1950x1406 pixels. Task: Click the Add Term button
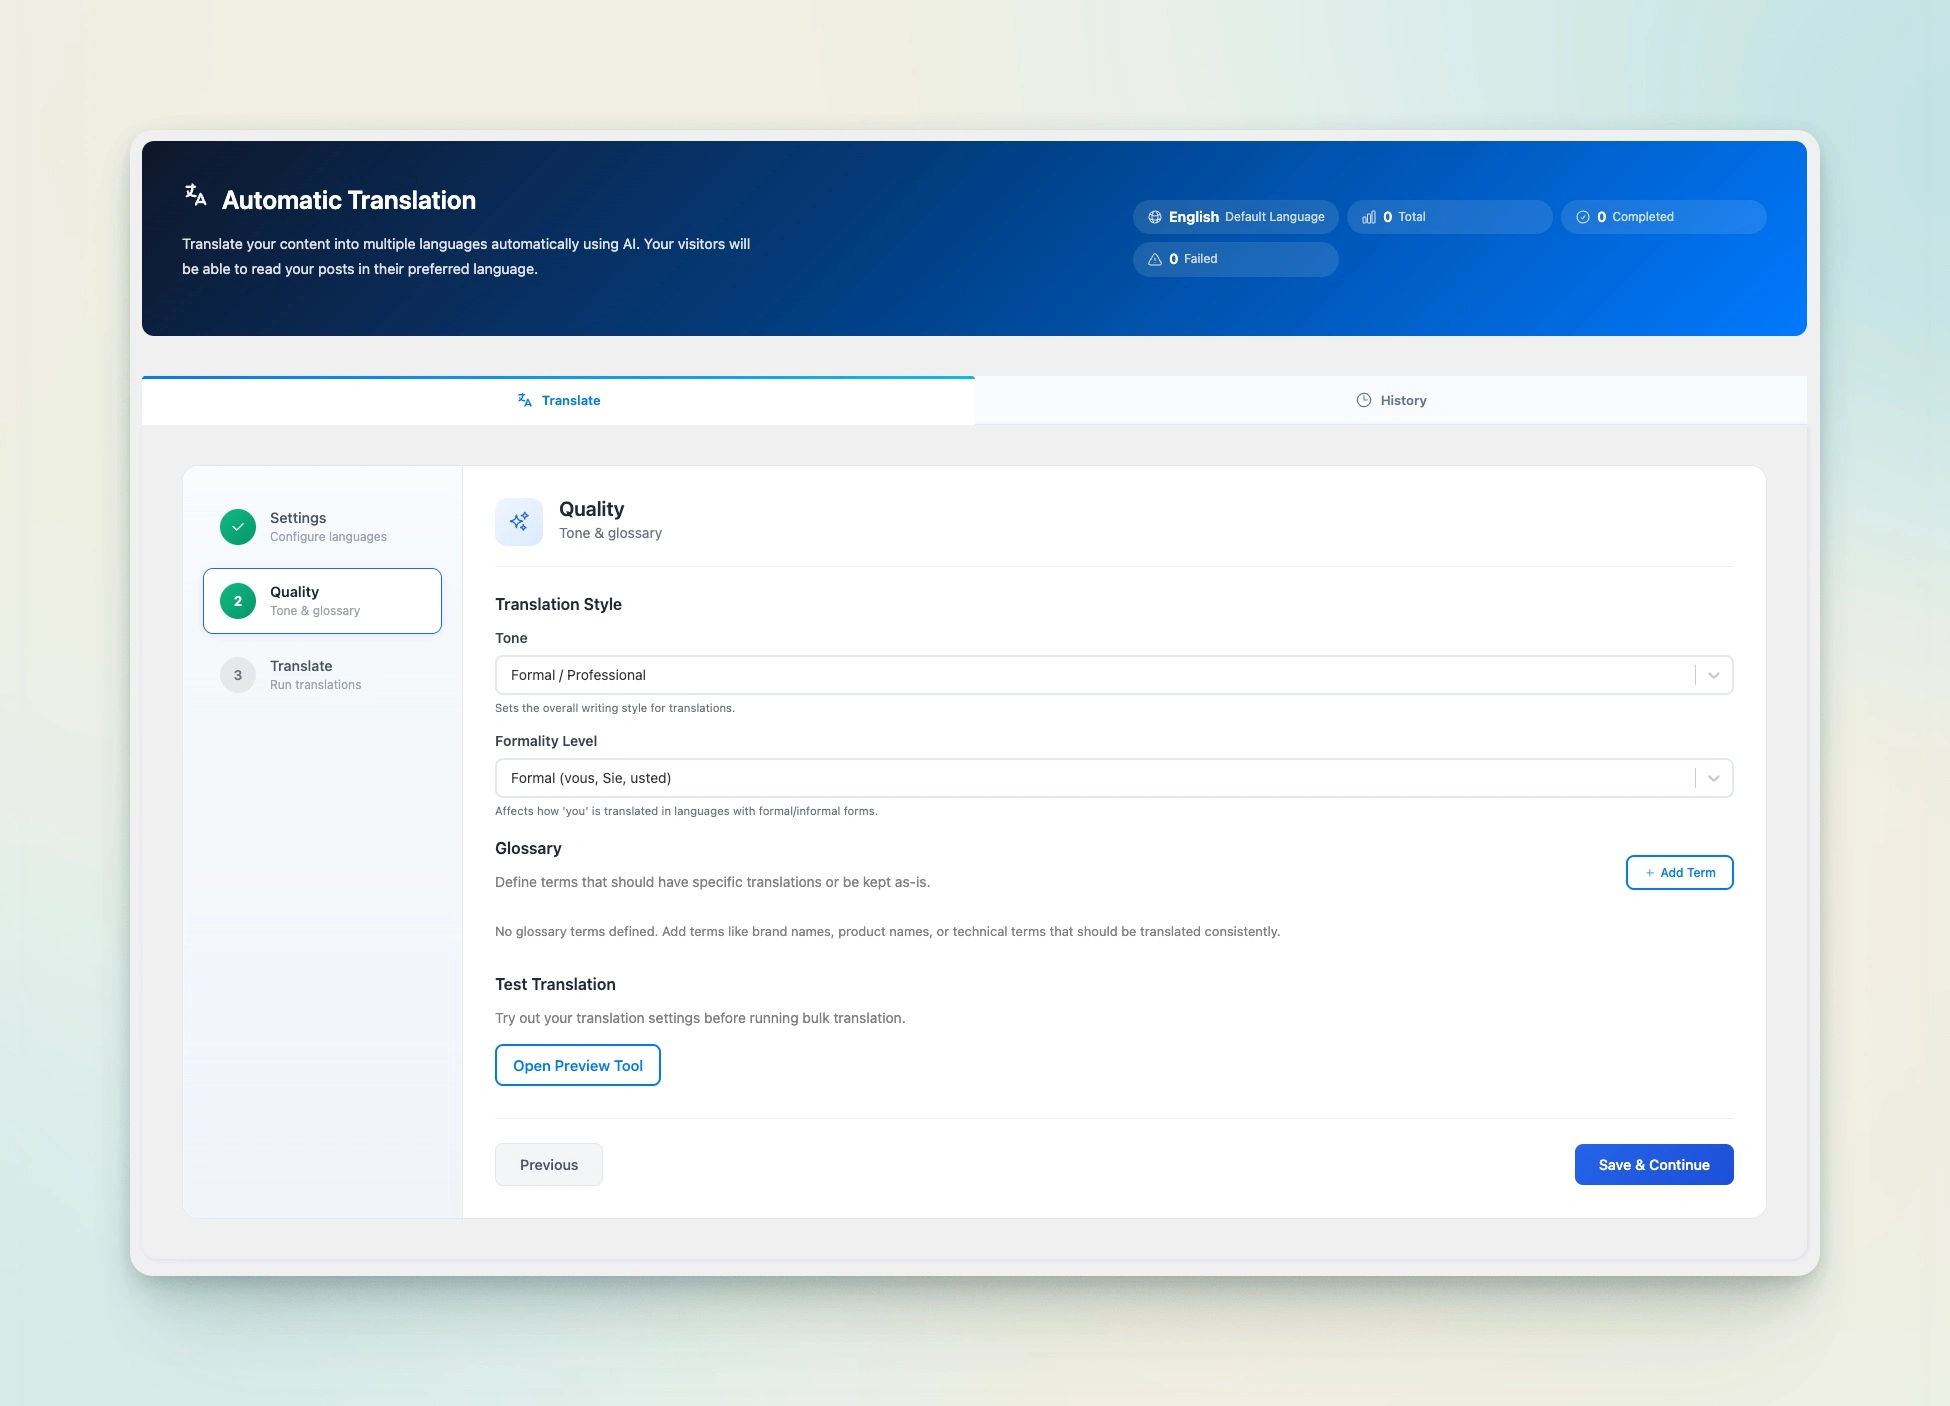(1679, 872)
